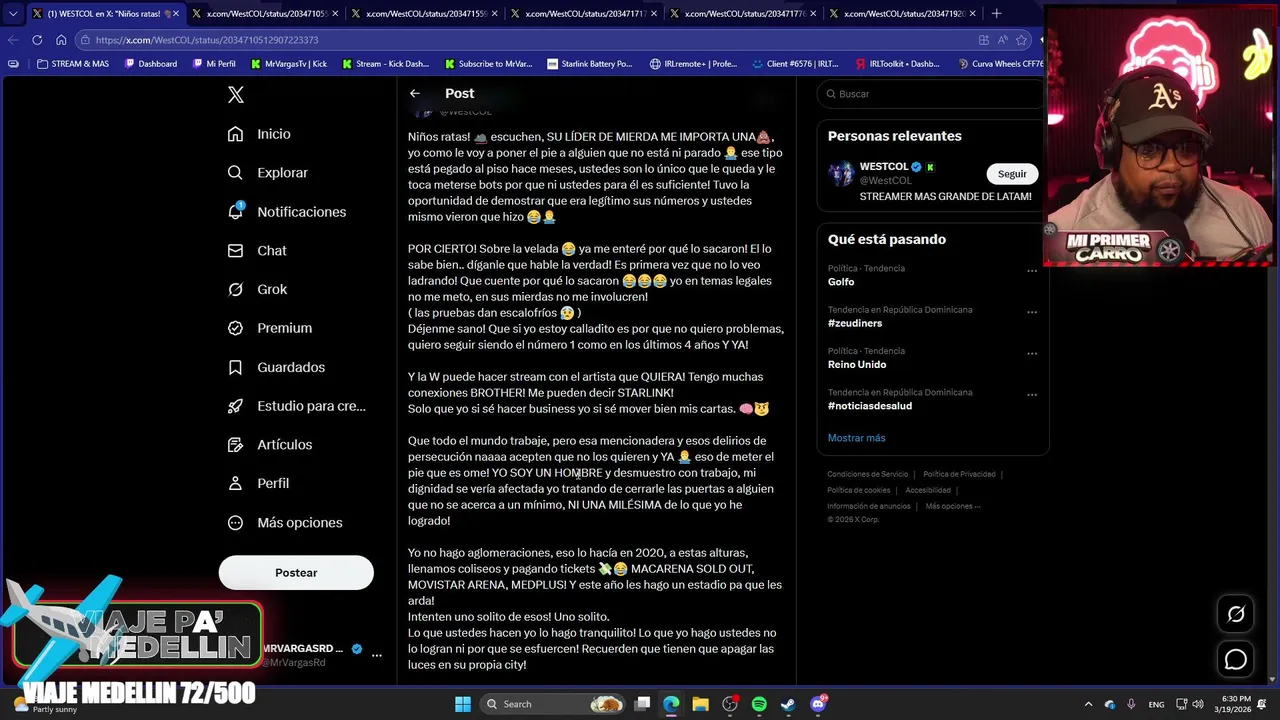This screenshot has height=720, width=1280.
Task: Open Dashboard bookmark
Action: pyautogui.click(x=150, y=64)
